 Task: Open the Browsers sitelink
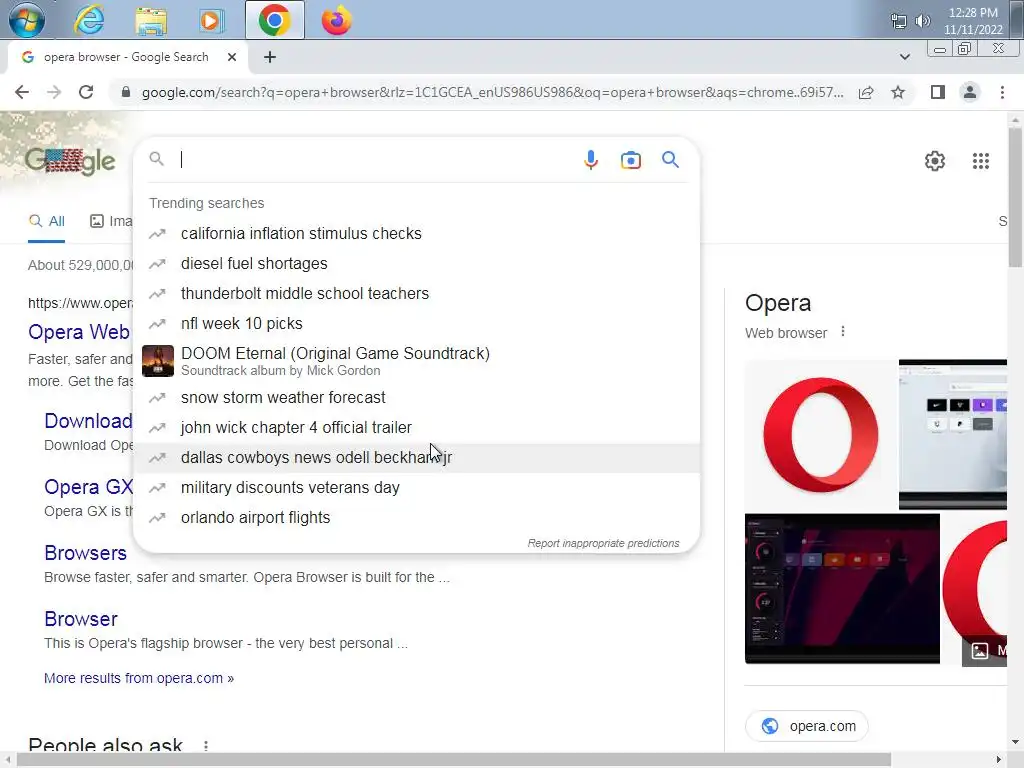[x=86, y=553]
